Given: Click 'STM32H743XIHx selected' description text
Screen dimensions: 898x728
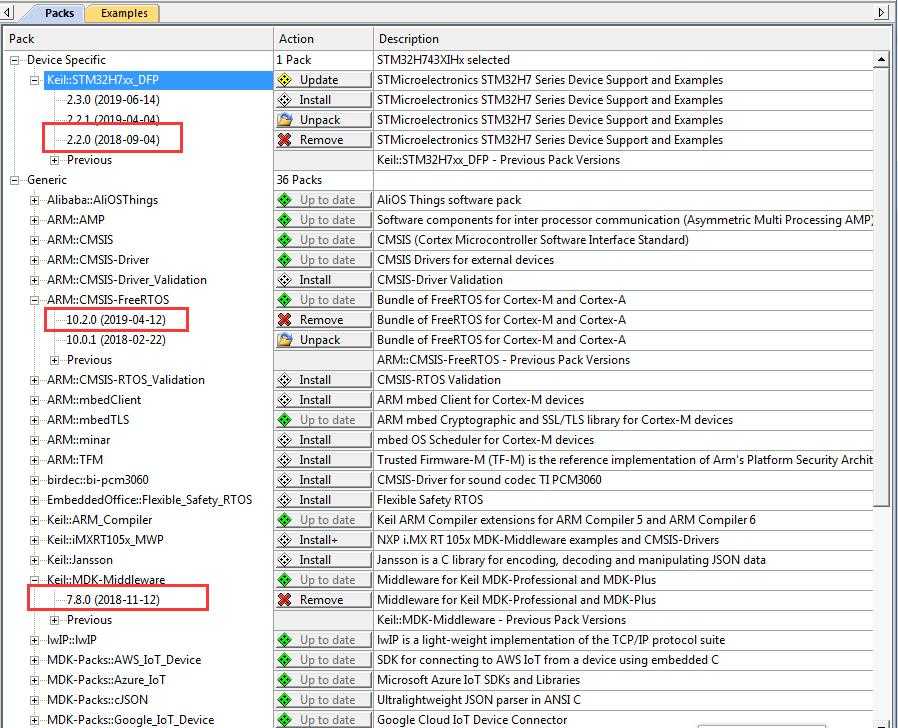Looking at the screenshot, I should click(x=443, y=60).
